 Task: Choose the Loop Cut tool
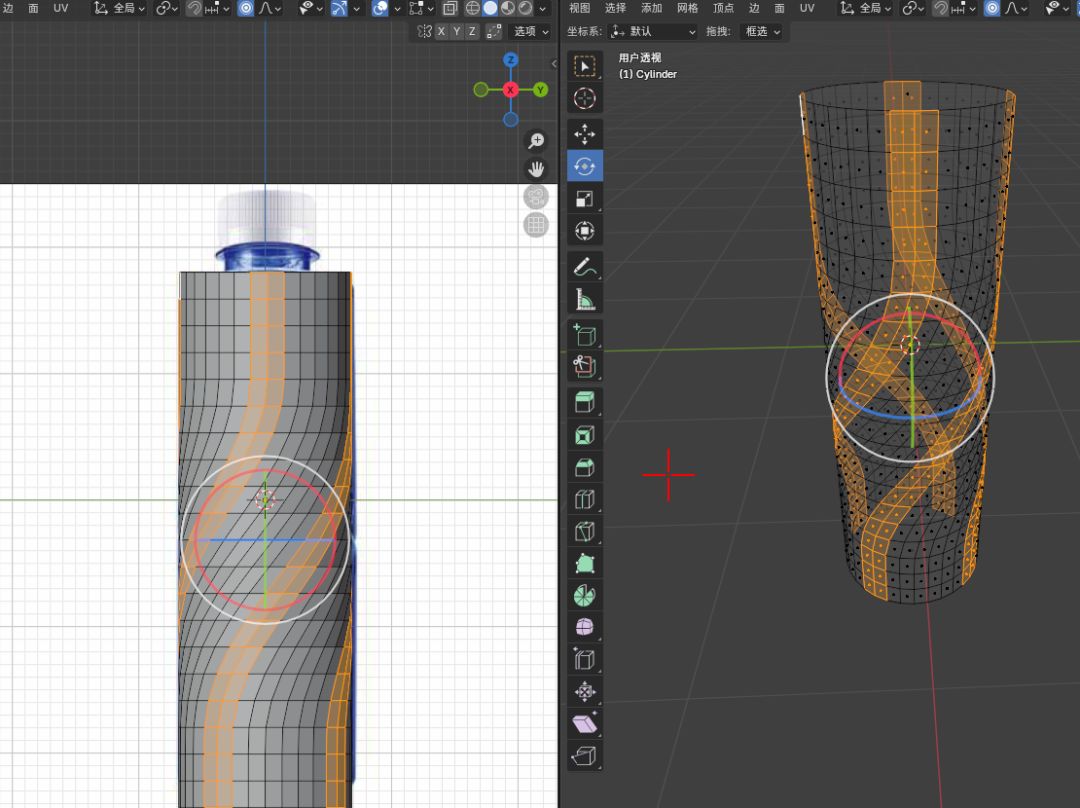[585, 499]
